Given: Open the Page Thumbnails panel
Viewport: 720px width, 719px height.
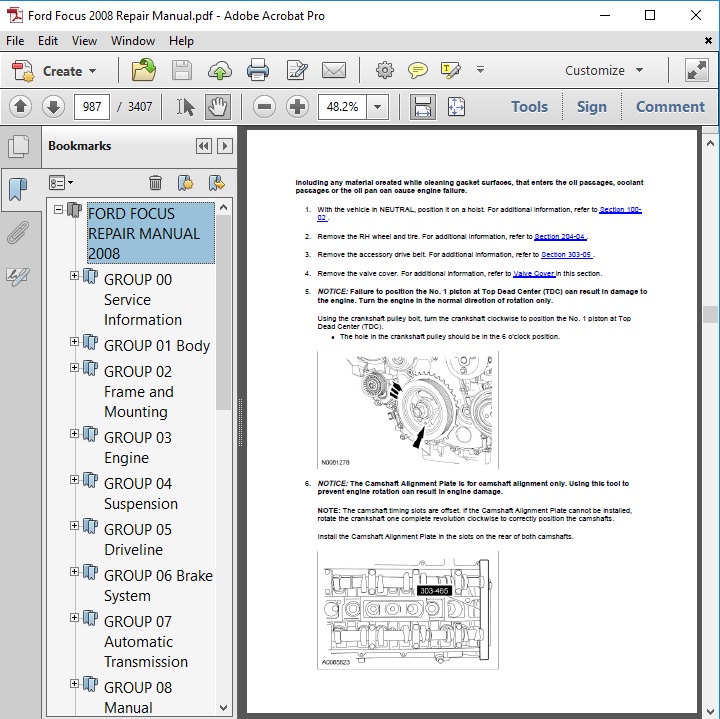Looking at the screenshot, I should pyautogui.click(x=18, y=146).
